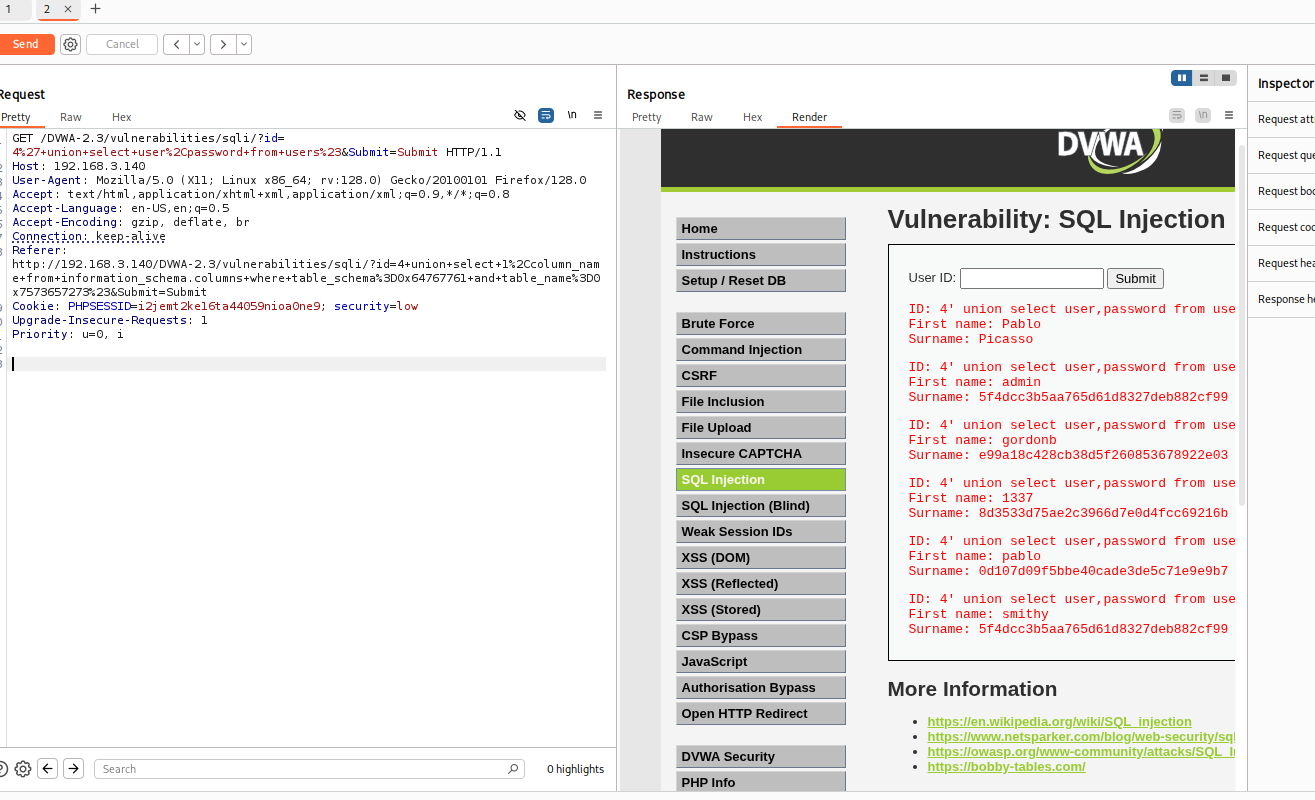Open Brute Force vulnerability page
1315x800 pixels.
coord(761,323)
